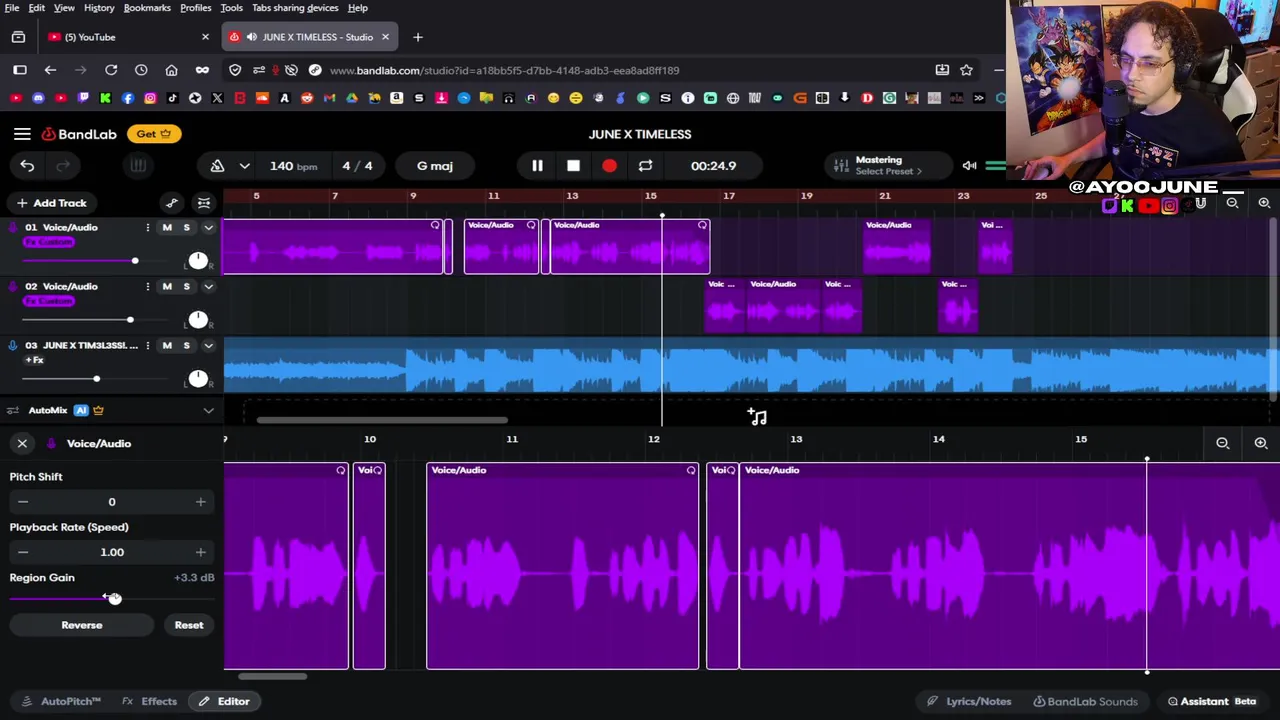Image resolution: width=1280 pixels, height=720 pixels.
Task: Expand track 02 with its chevron
Action: click(x=208, y=287)
